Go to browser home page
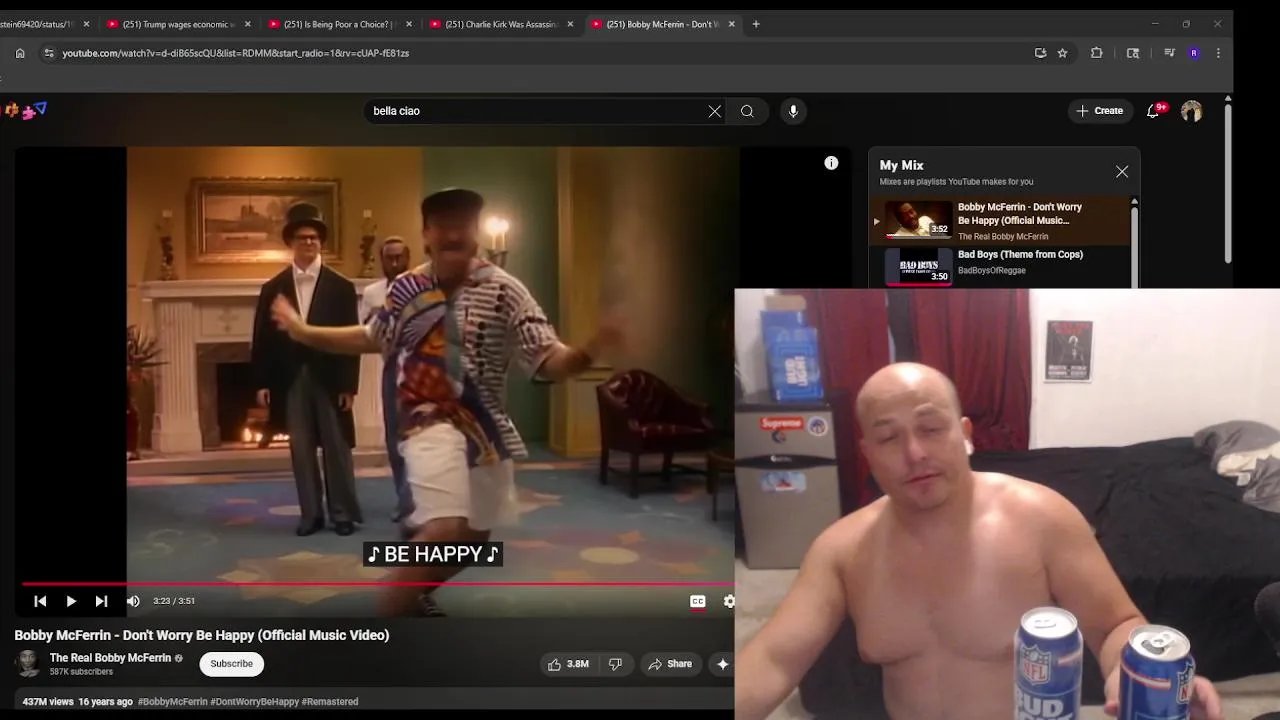1280x720 pixels. click(20, 53)
